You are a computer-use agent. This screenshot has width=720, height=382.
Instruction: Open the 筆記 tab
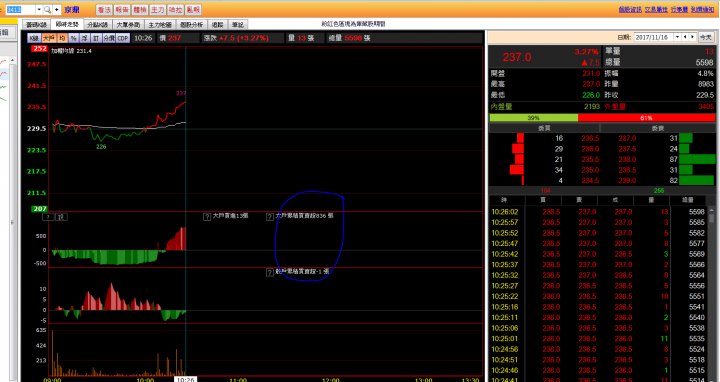[x=238, y=25]
